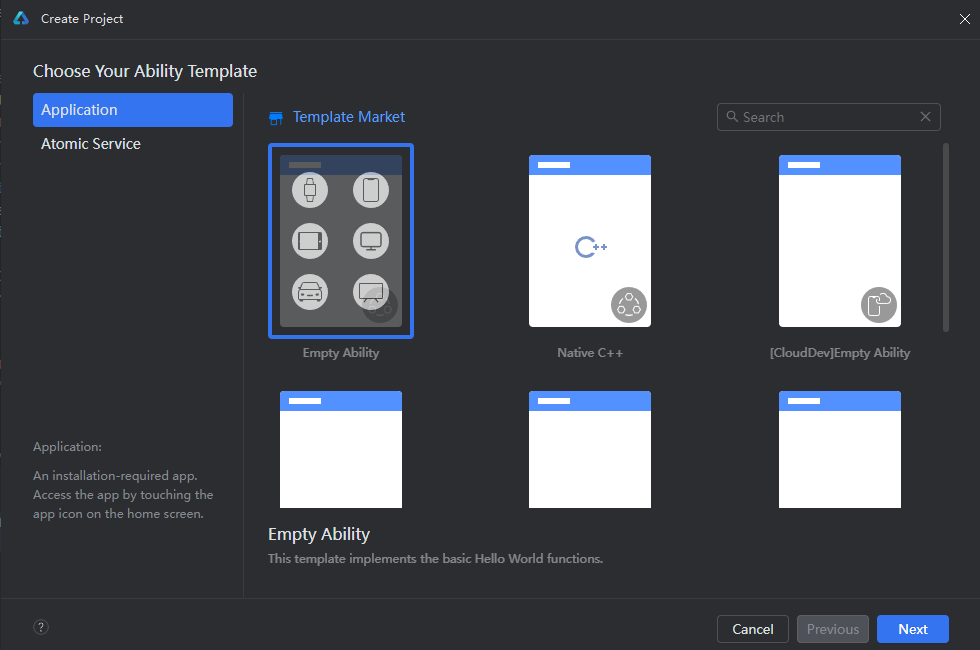
Task: Click the TV monitor device icon
Action: tap(371, 241)
